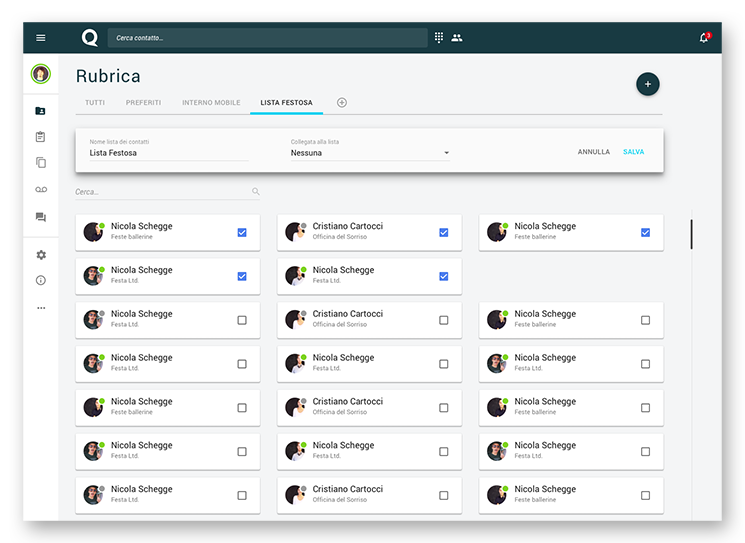Check last-row Cristiano Cartocci checkbox
The width and height of the screenshot is (745, 543).
coord(443,495)
